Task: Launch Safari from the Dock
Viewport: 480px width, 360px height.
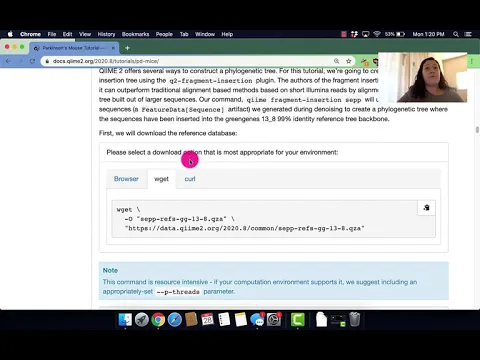Action: 175,320
